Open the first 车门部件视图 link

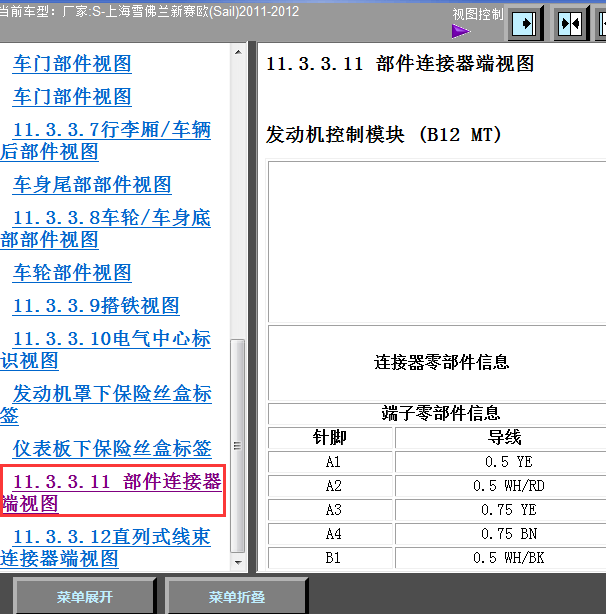pos(72,64)
